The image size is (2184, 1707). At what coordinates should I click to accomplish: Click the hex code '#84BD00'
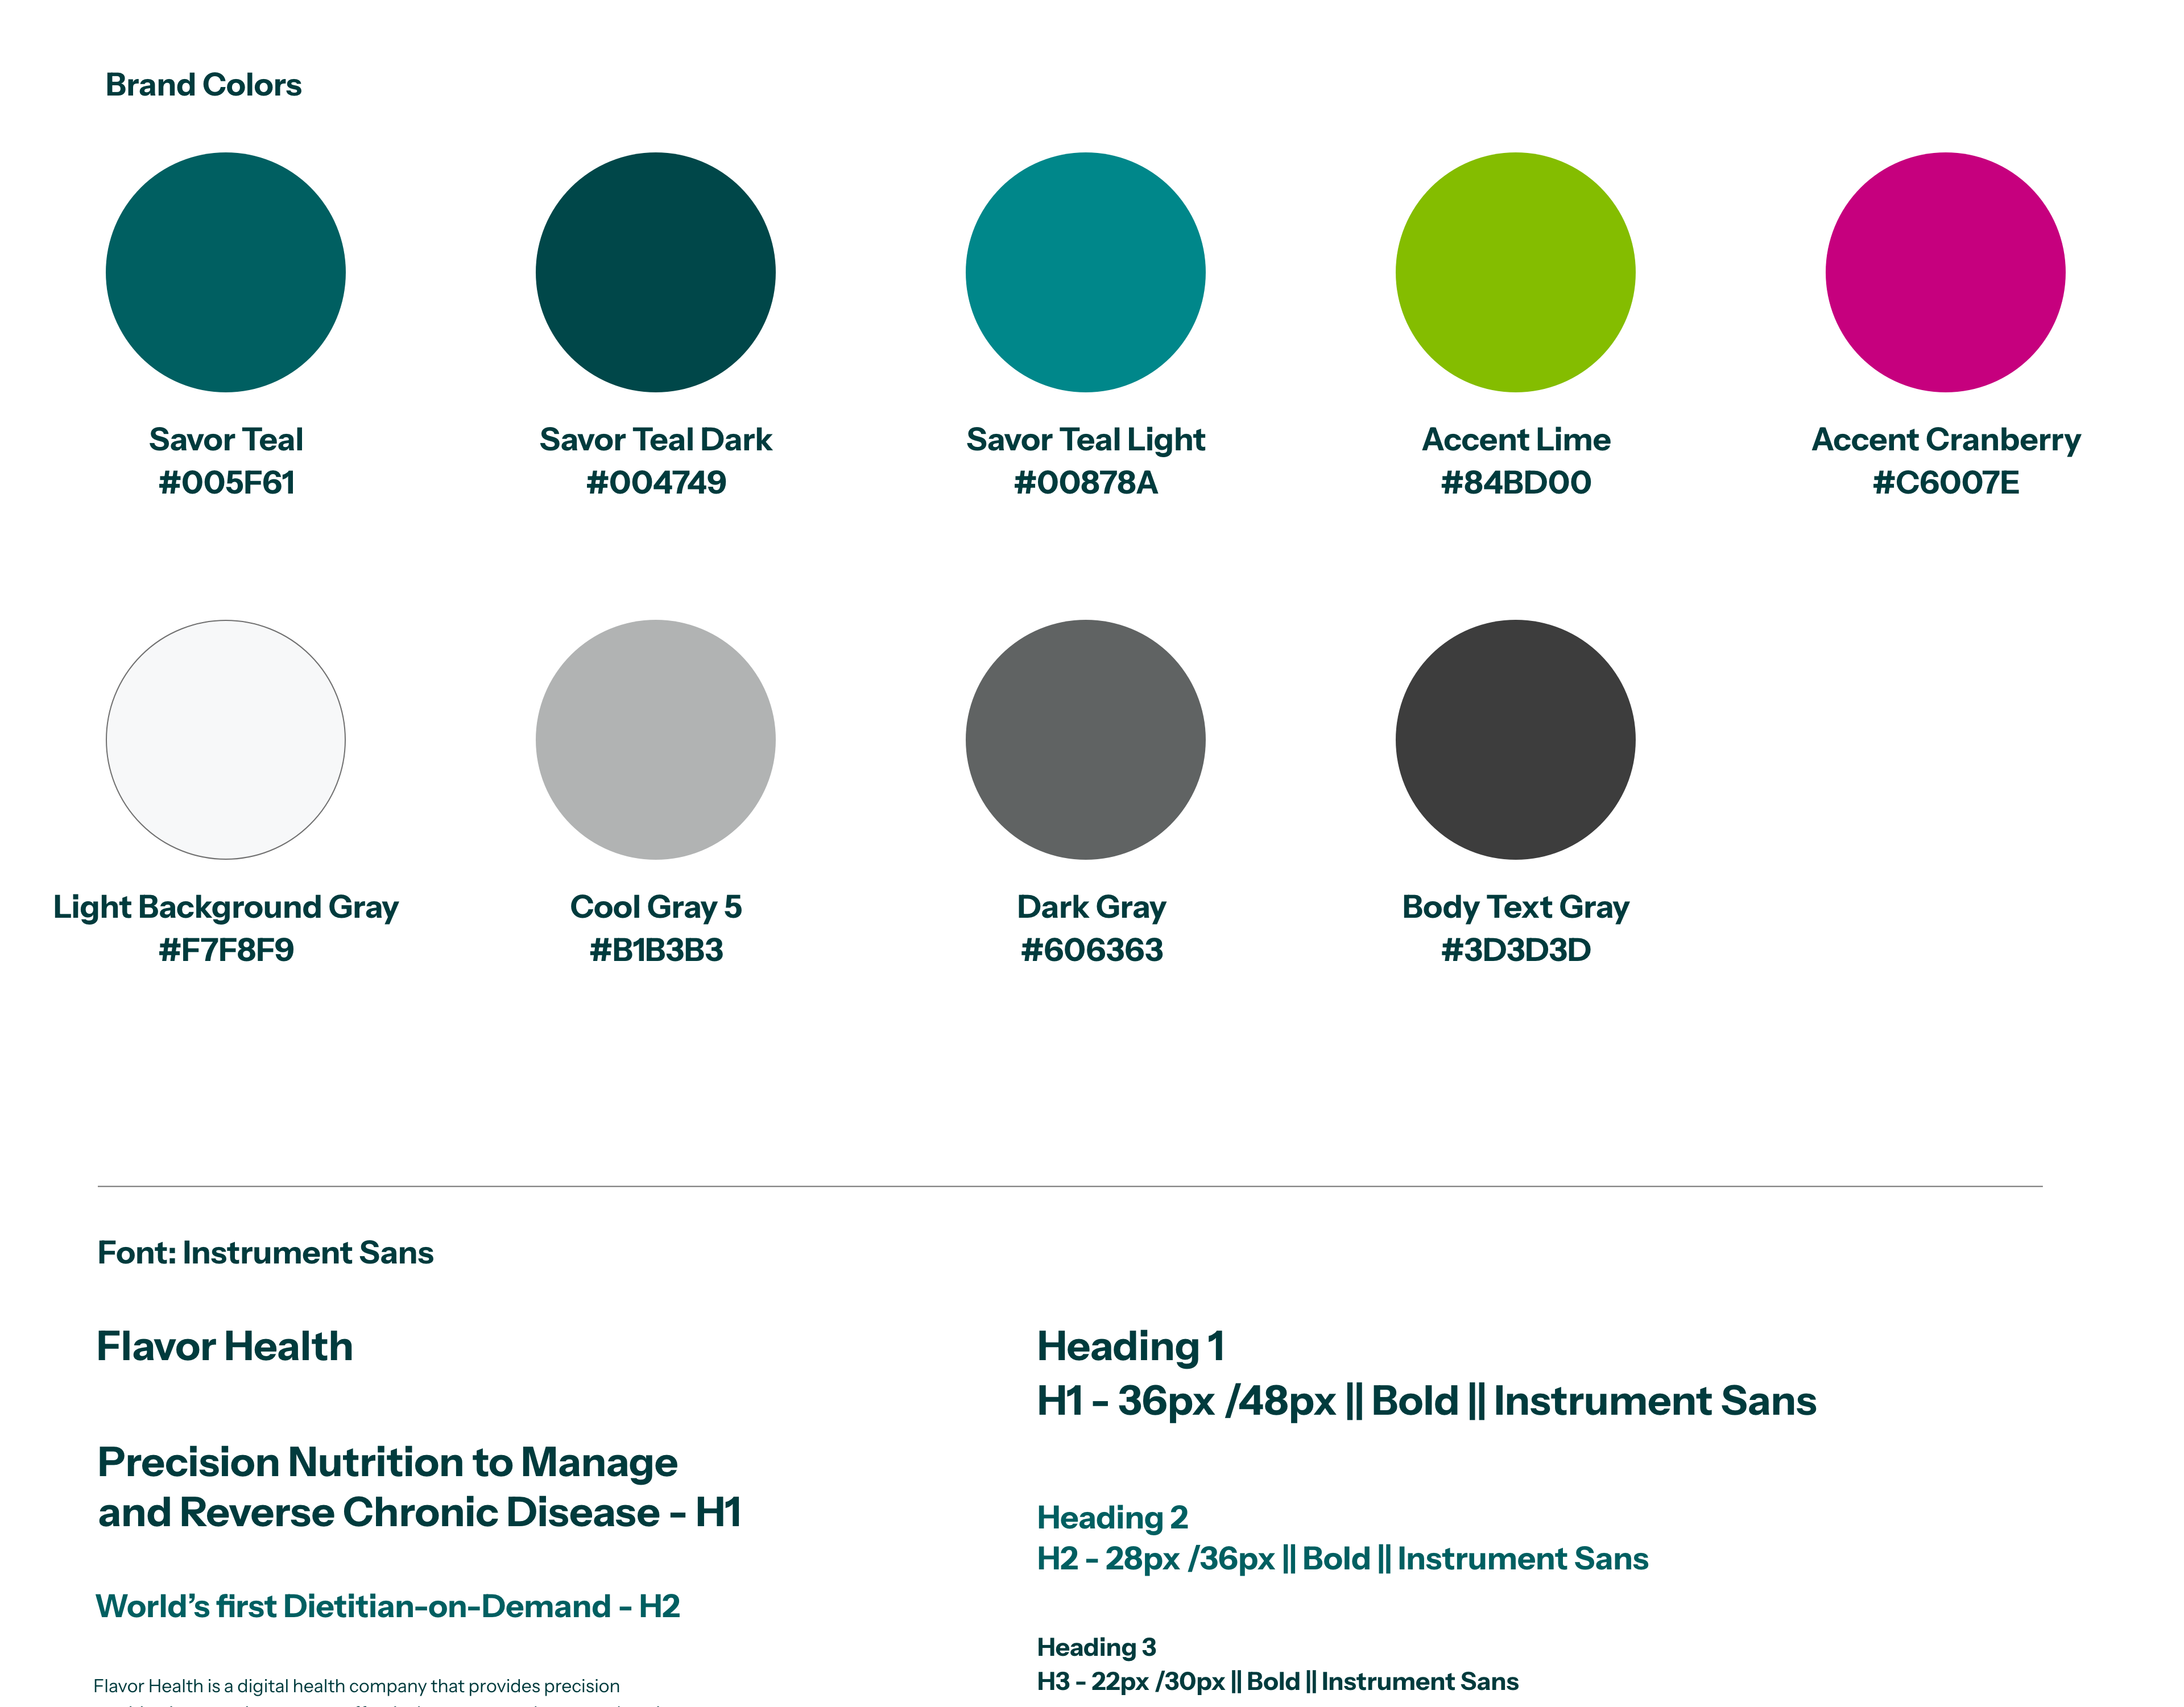1516,483
